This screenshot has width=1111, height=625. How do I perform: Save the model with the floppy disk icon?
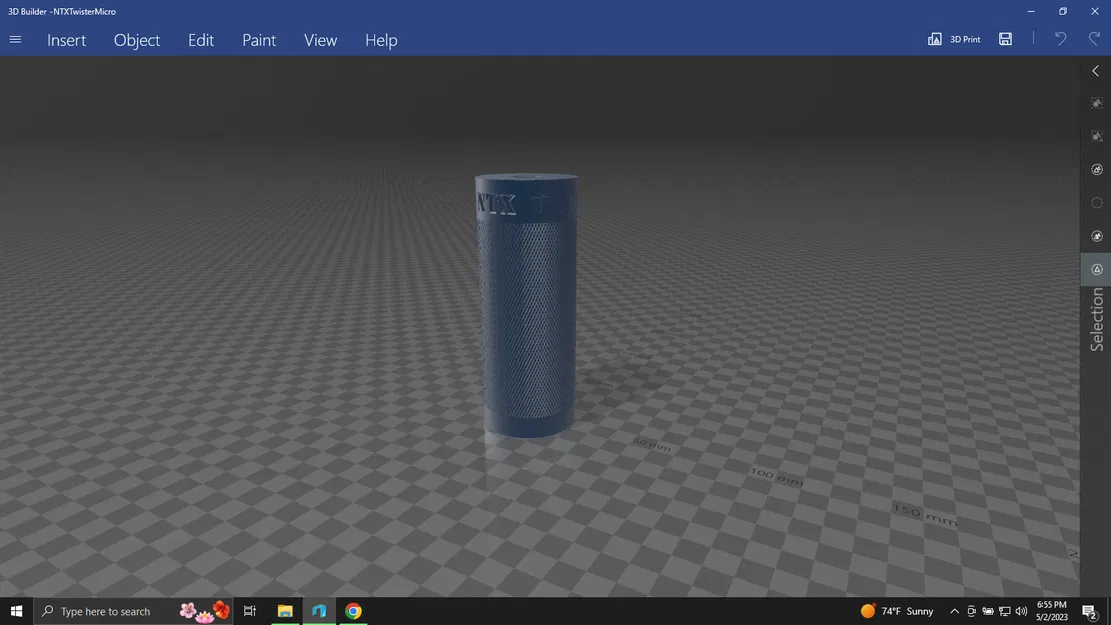pyautogui.click(x=1005, y=39)
